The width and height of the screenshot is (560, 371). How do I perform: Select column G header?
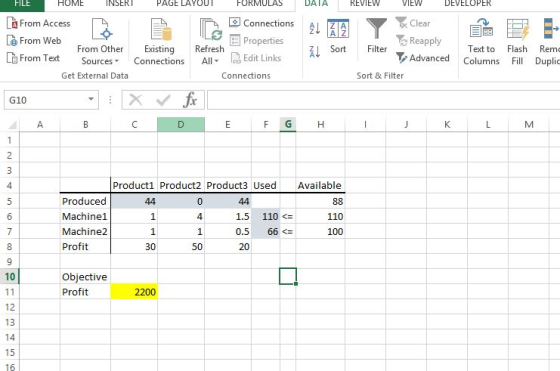click(x=288, y=125)
